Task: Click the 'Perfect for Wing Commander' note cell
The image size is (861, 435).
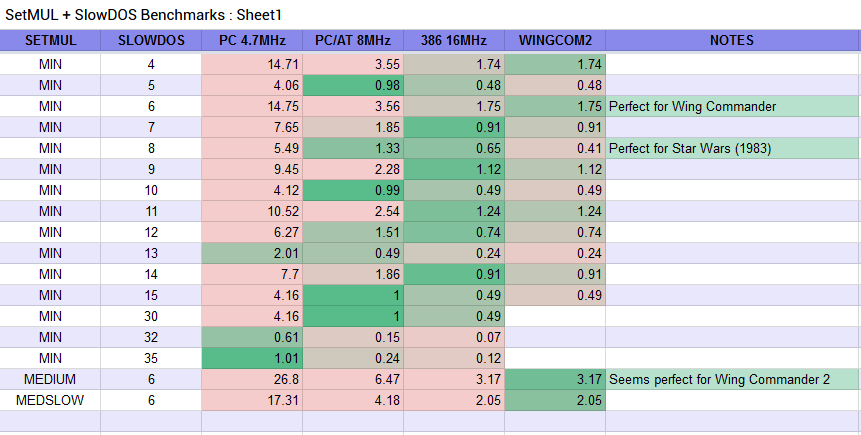Action: tap(733, 107)
